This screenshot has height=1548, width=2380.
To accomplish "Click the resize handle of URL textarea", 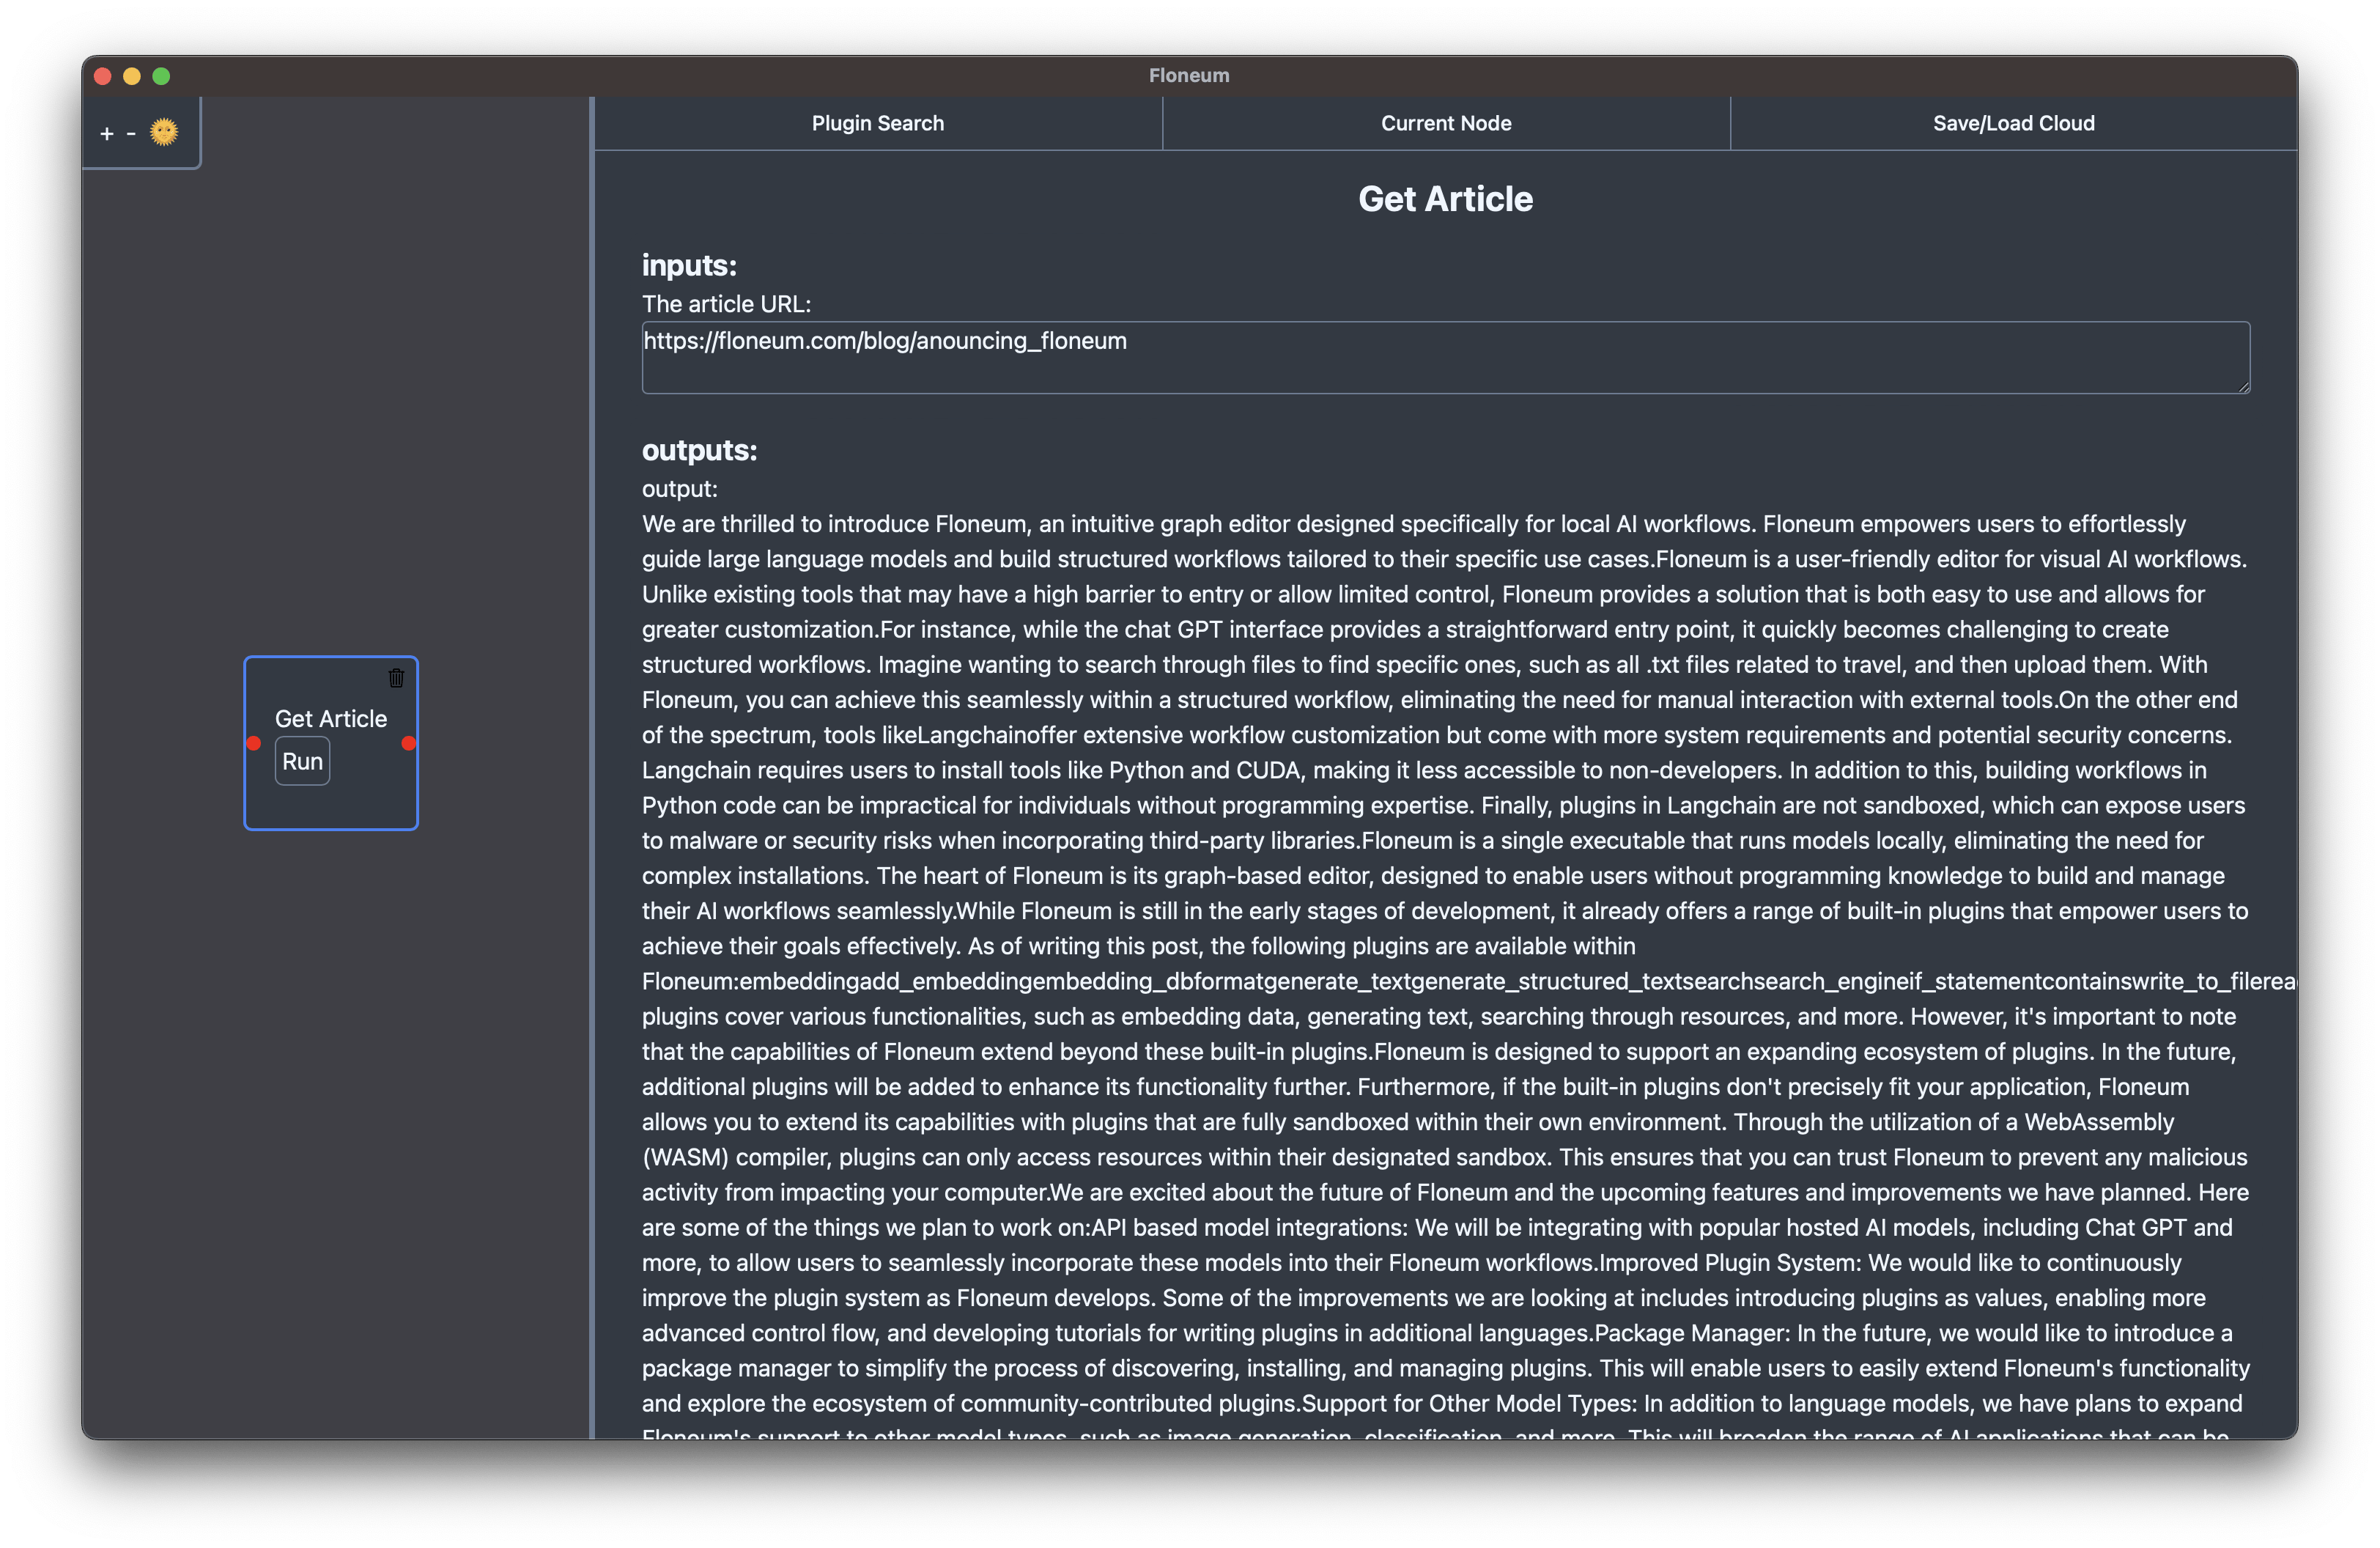I will 2243,386.
